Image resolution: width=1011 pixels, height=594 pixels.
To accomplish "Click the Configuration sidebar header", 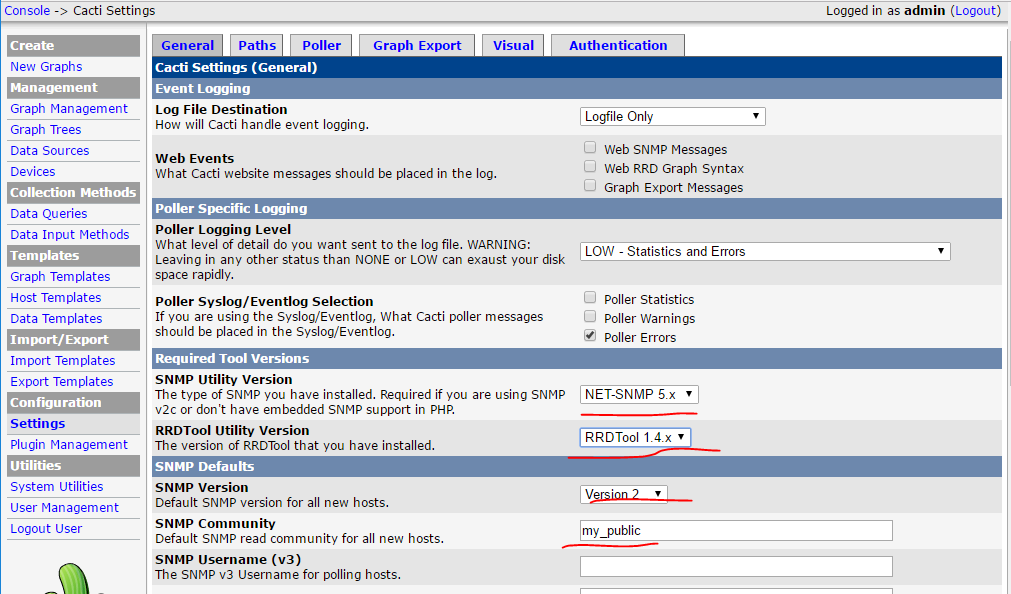I will 74,402.
